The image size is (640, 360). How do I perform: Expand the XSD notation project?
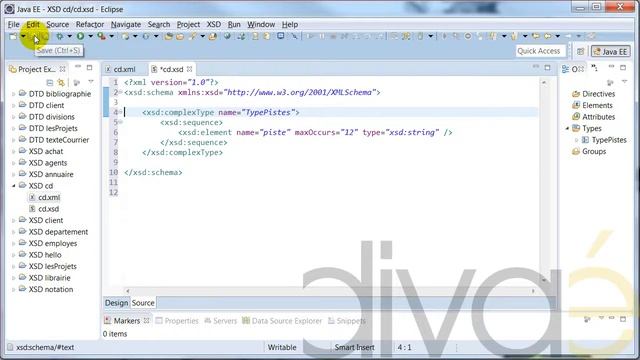click(x=13, y=289)
